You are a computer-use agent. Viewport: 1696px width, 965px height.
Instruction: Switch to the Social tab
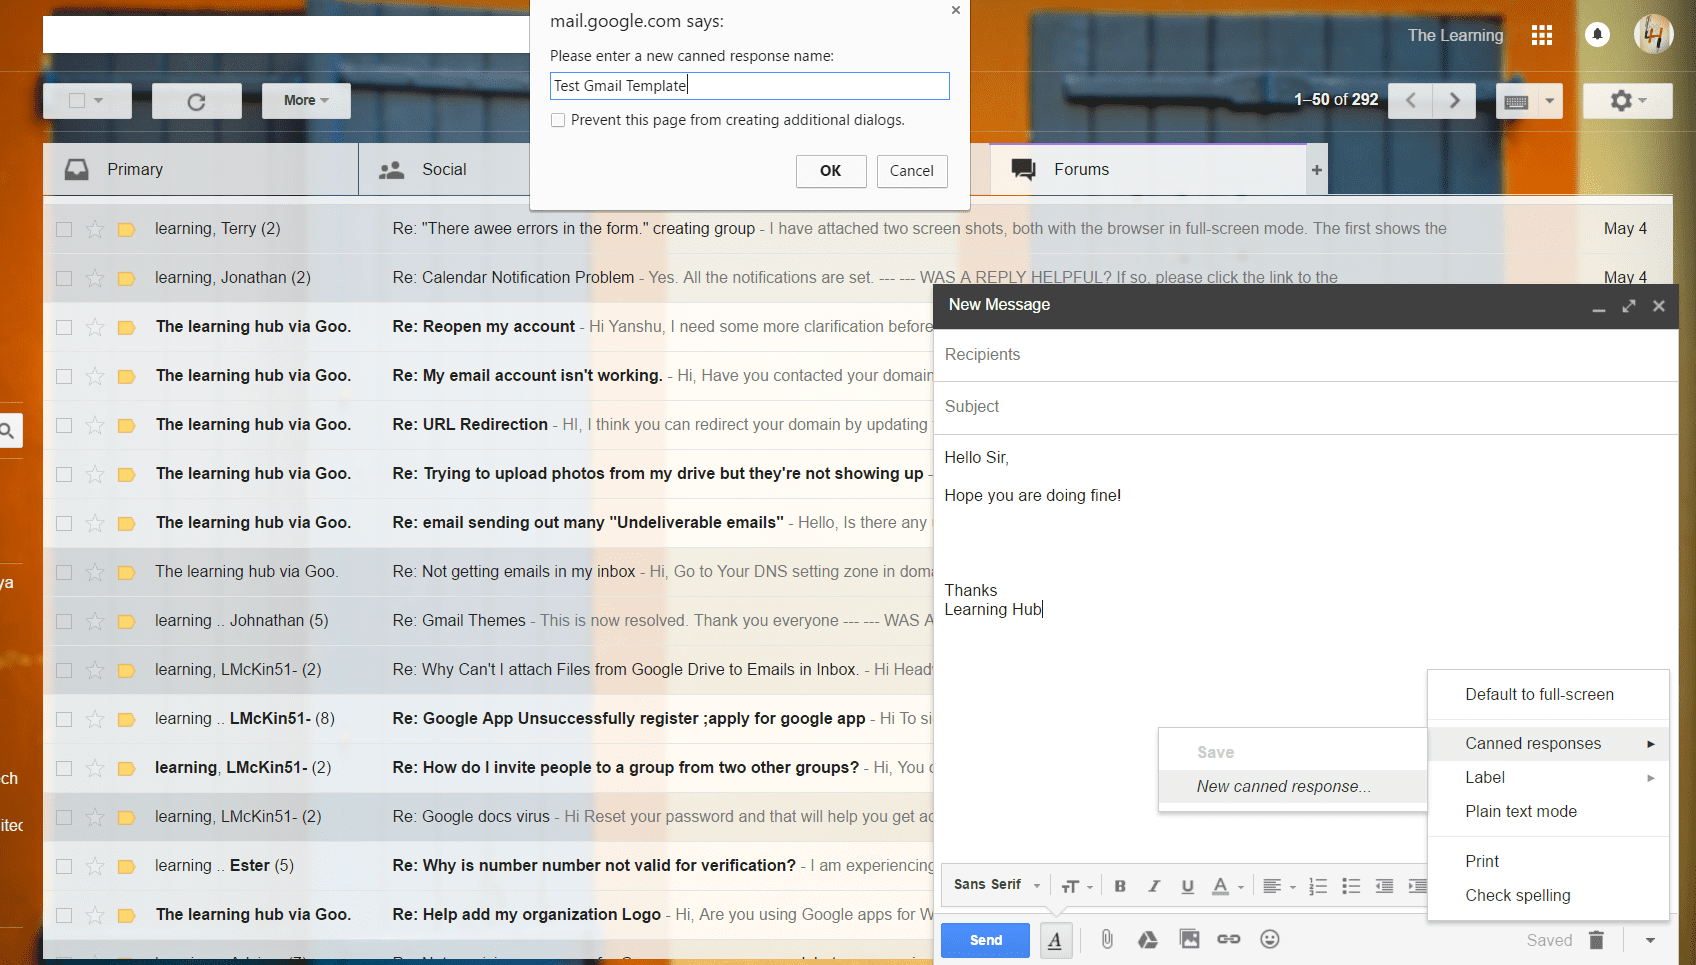(444, 170)
